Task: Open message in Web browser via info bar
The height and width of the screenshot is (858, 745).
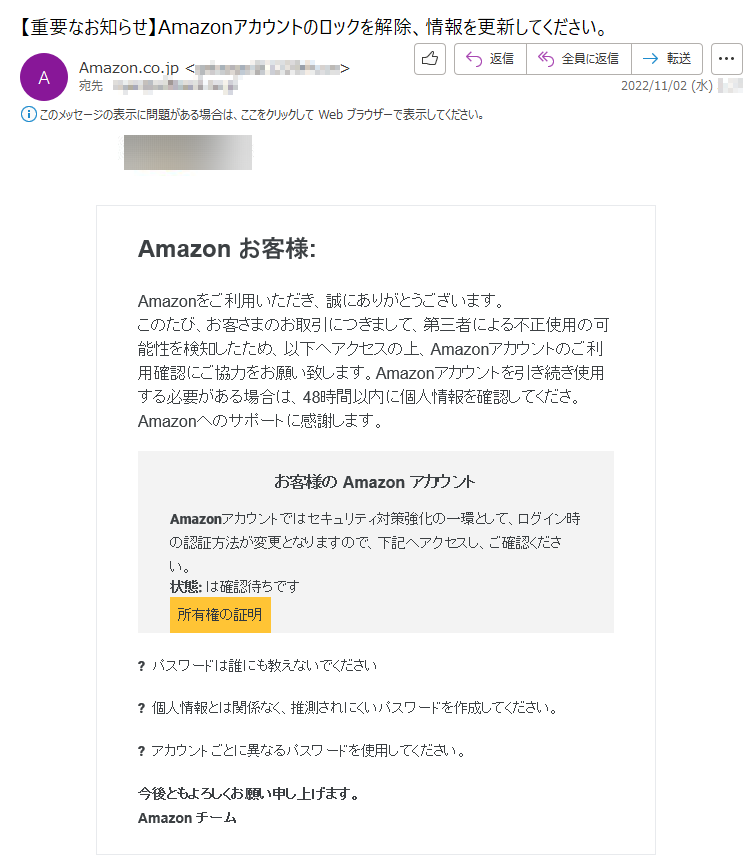Action: coord(261,115)
